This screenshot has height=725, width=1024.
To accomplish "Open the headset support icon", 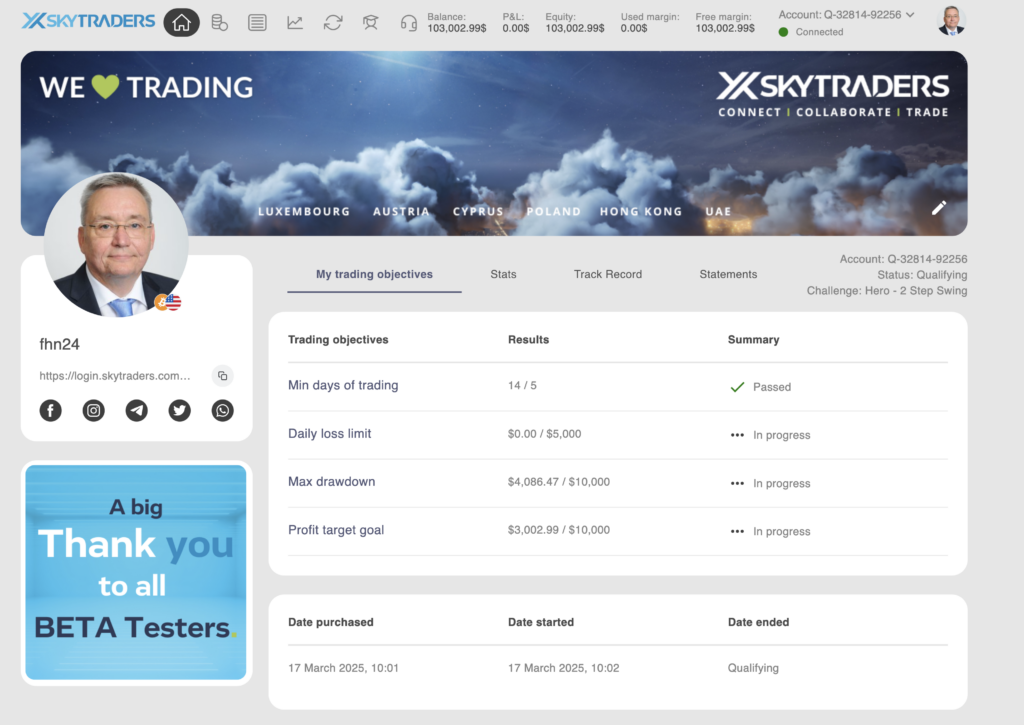I will coord(409,24).
